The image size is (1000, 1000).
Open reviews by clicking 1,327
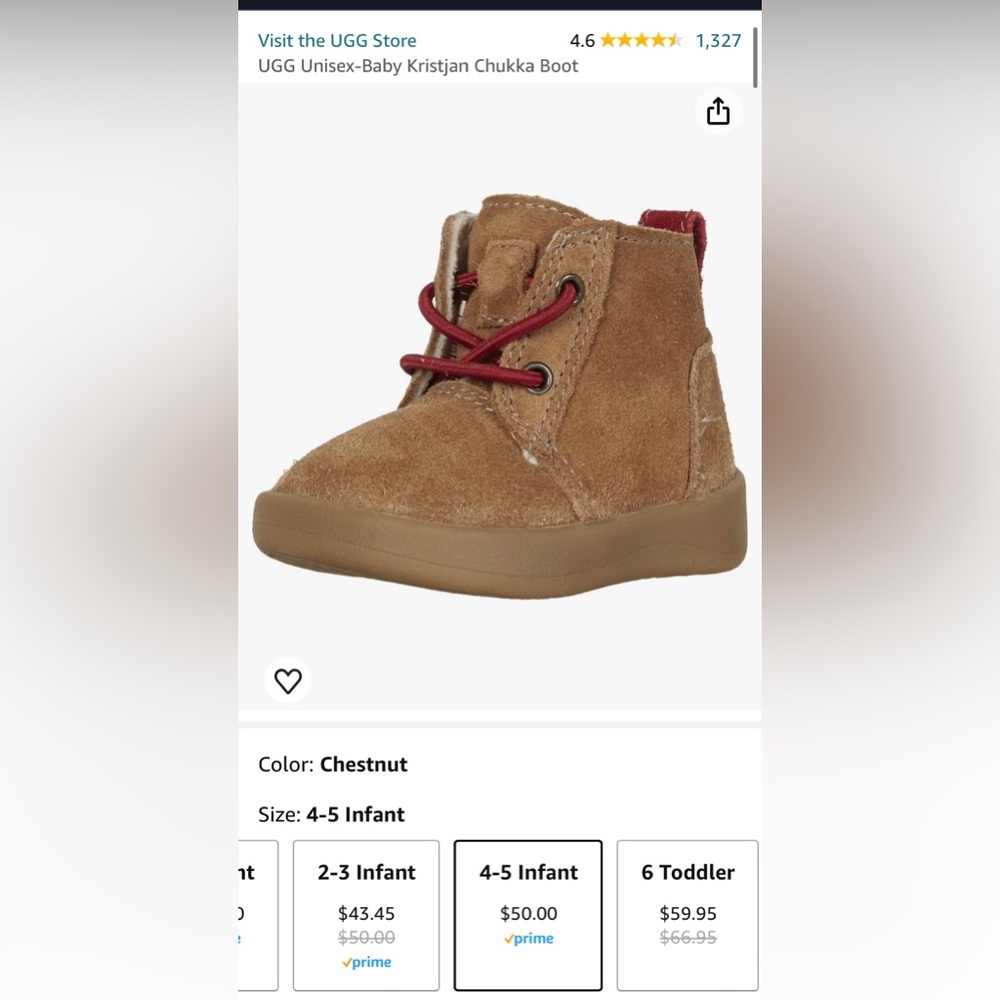point(717,40)
